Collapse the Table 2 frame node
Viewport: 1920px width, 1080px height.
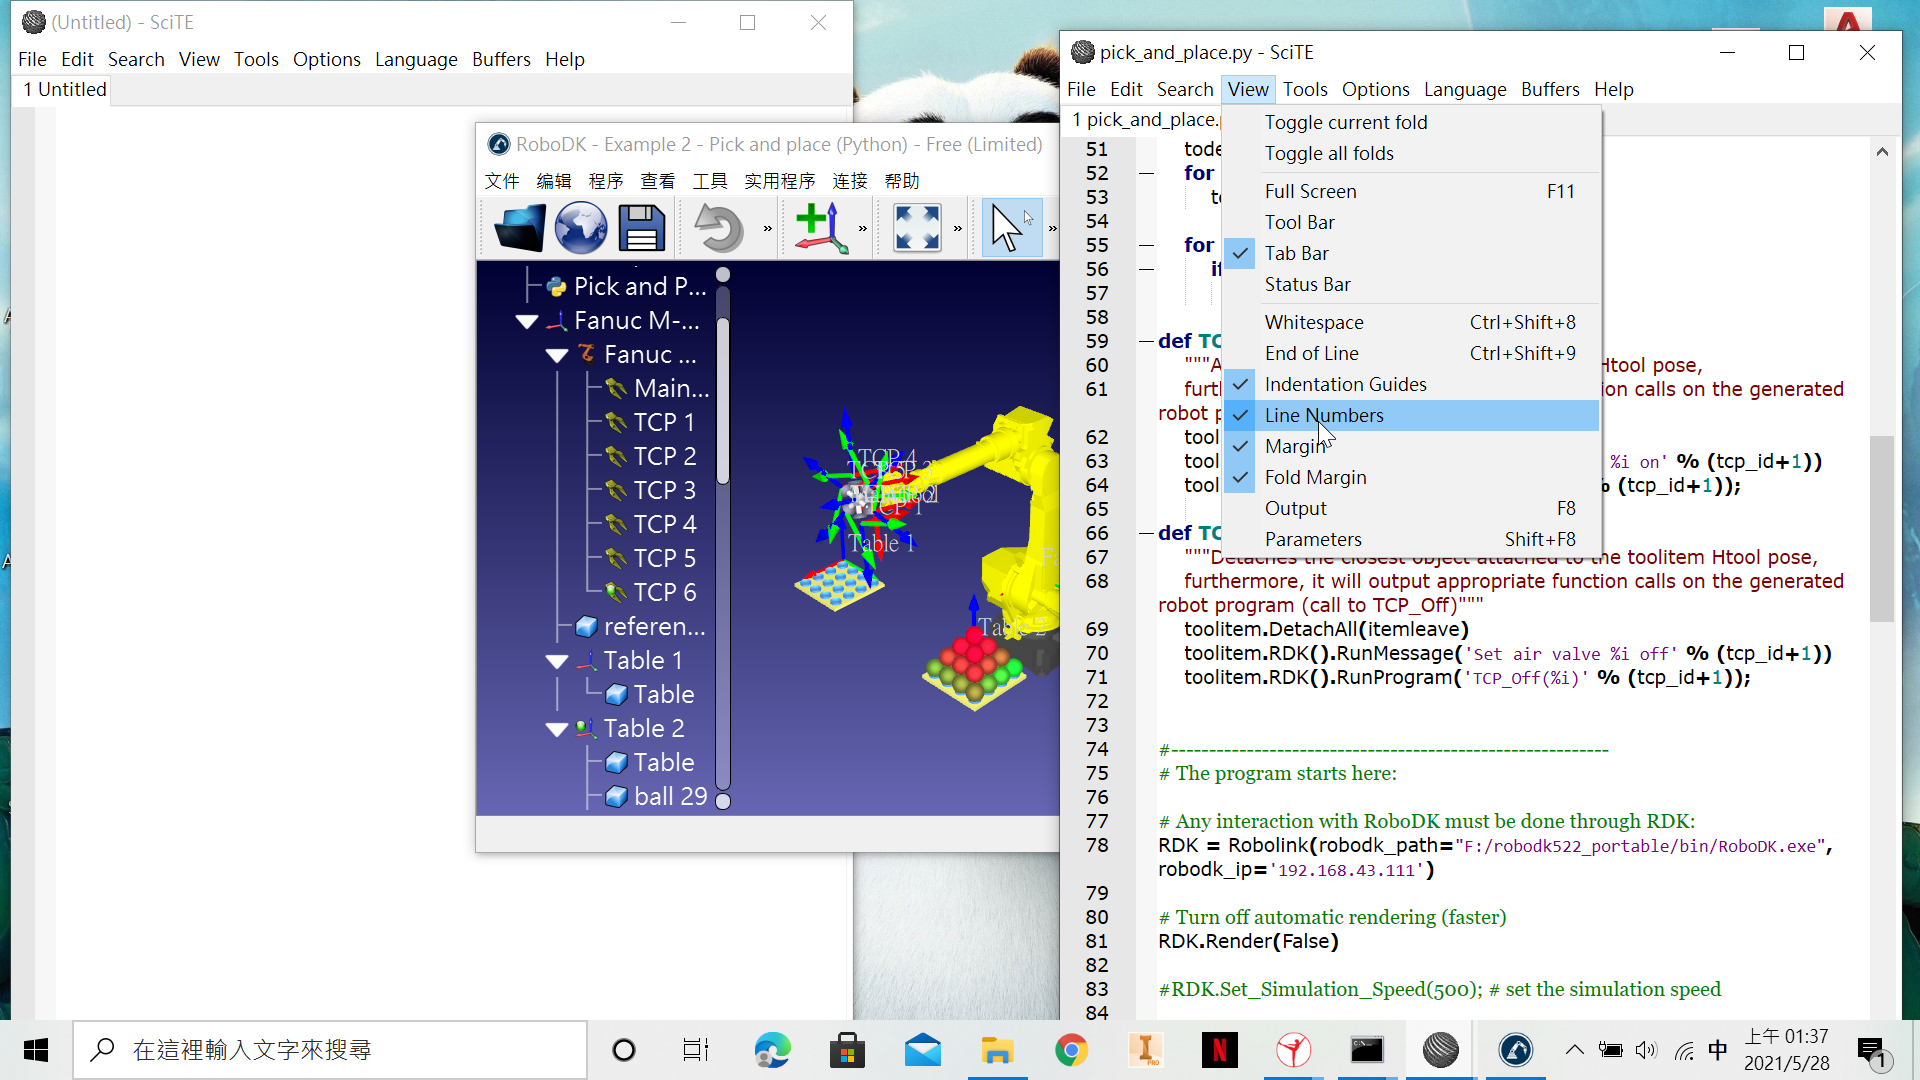pyautogui.click(x=557, y=729)
